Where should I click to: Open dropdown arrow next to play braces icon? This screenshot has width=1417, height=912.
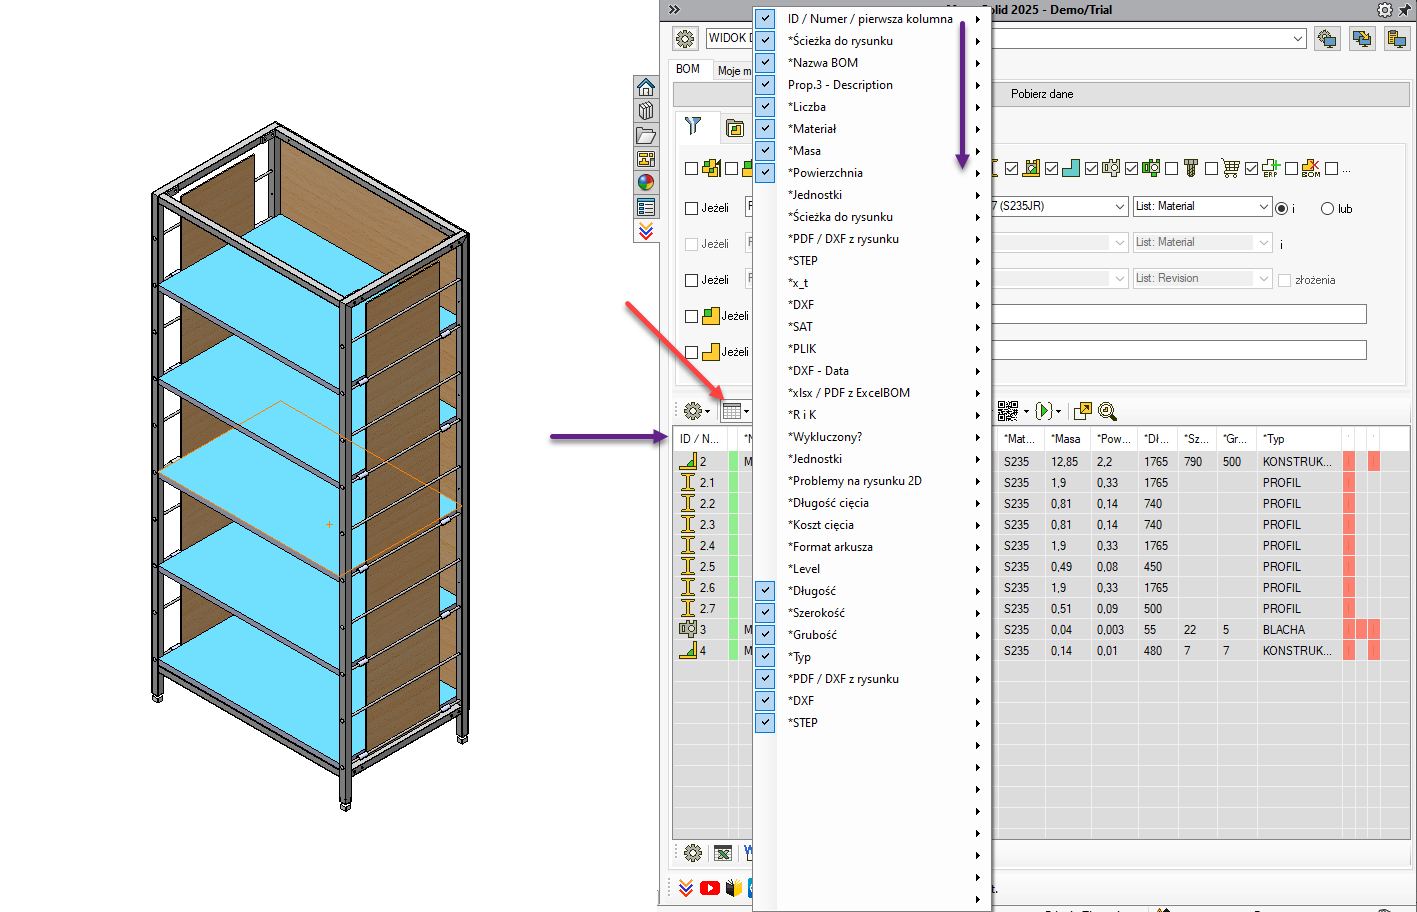(1059, 411)
